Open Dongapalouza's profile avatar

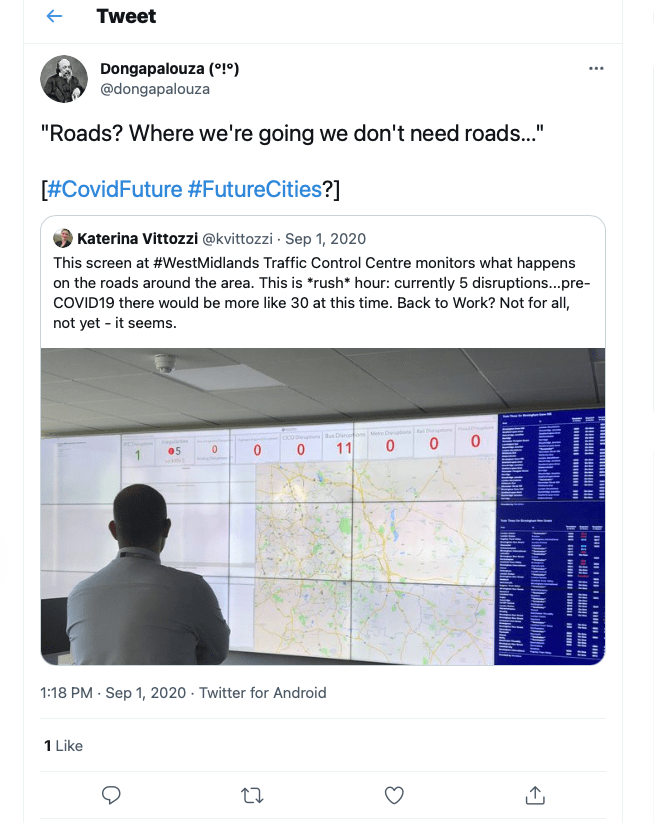click(x=64, y=79)
